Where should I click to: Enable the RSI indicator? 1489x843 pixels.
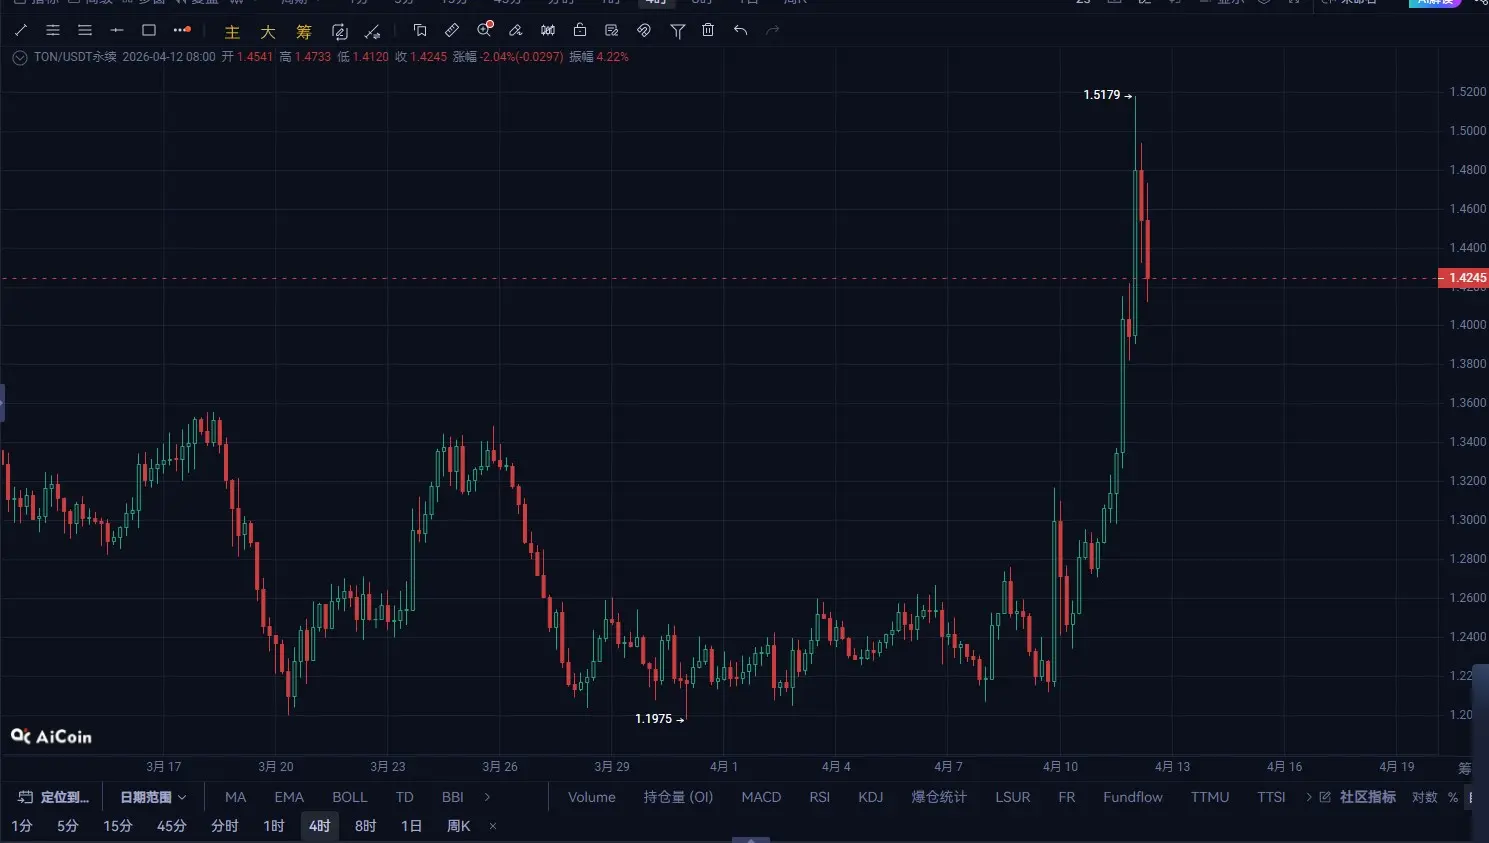click(x=820, y=797)
